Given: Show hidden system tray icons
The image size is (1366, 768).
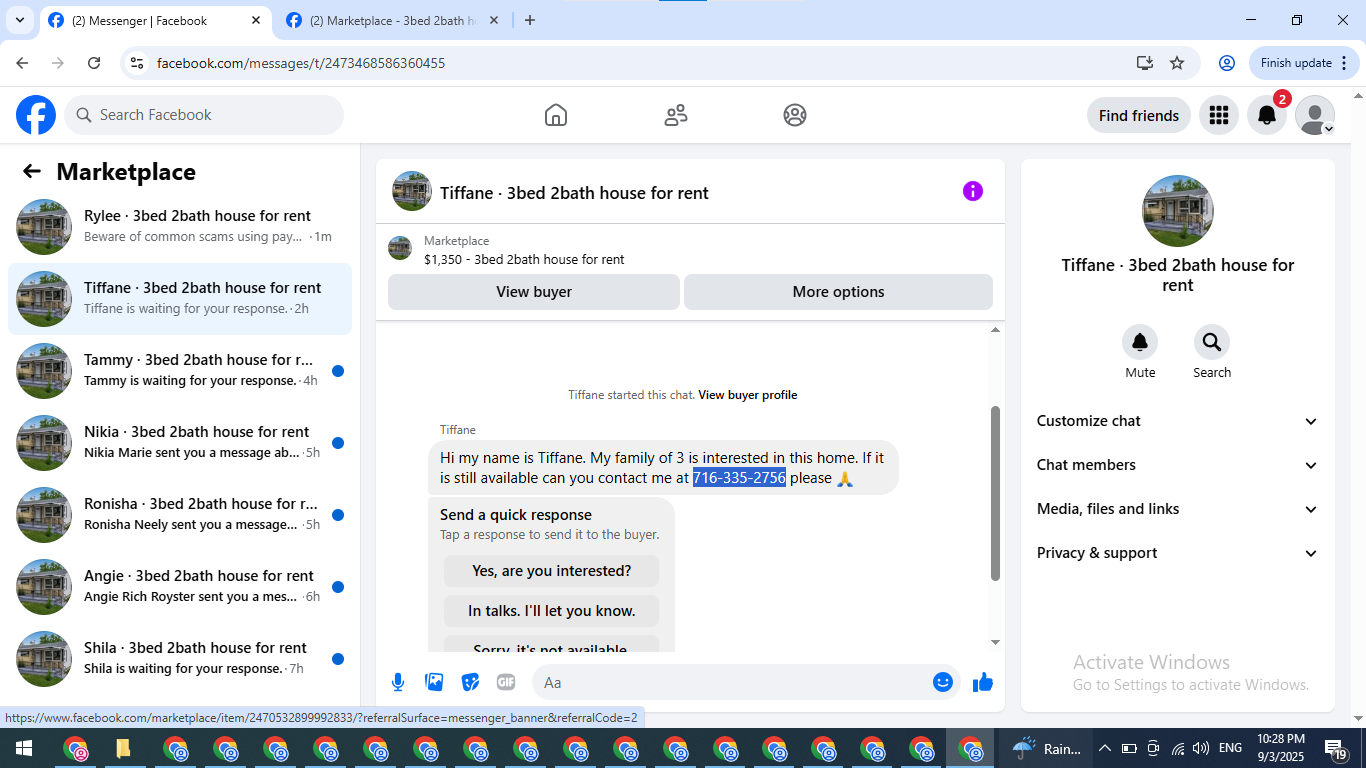Looking at the screenshot, I should (1105, 748).
